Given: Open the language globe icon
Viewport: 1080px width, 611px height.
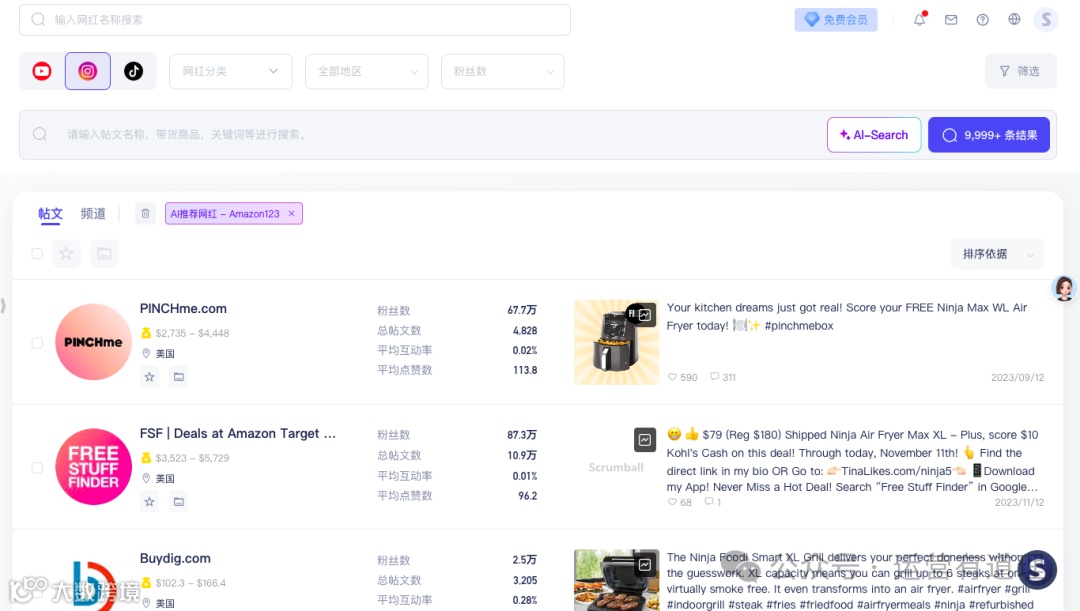Looking at the screenshot, I should 1015,19.
